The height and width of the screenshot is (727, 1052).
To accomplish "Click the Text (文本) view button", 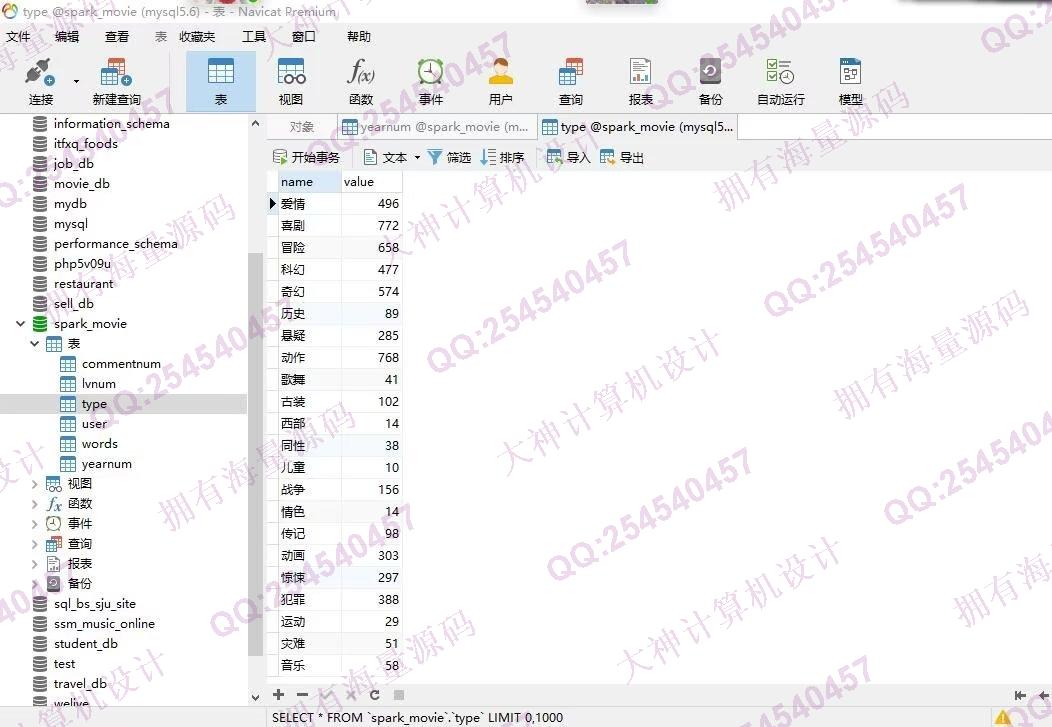I will pos(386,158).
